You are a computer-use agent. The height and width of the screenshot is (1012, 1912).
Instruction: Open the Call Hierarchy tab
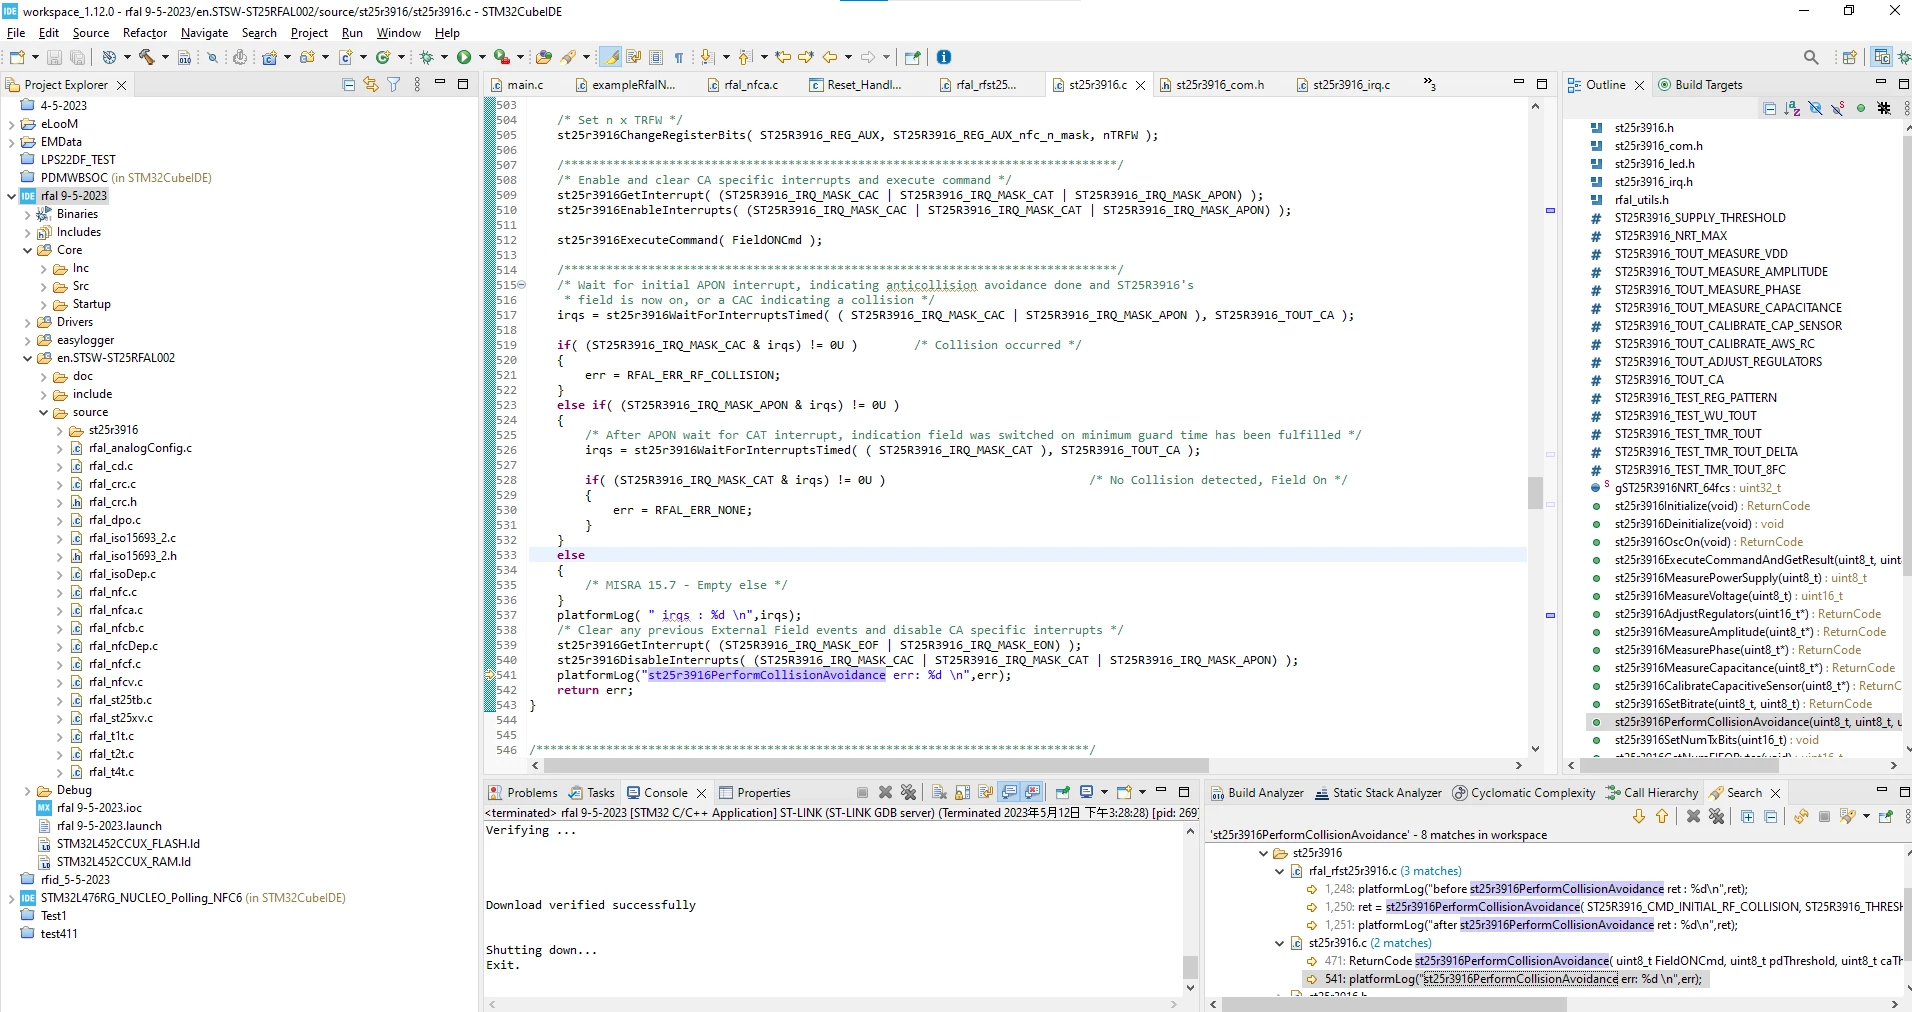(1652, 792)
